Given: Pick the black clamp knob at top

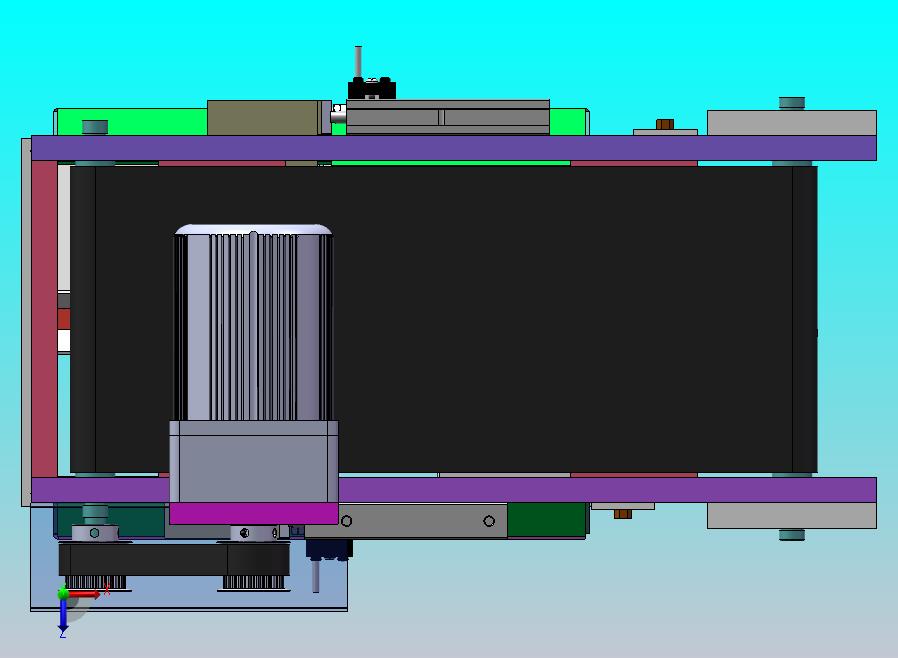Looking at the screenshot, I should (372, 89).
